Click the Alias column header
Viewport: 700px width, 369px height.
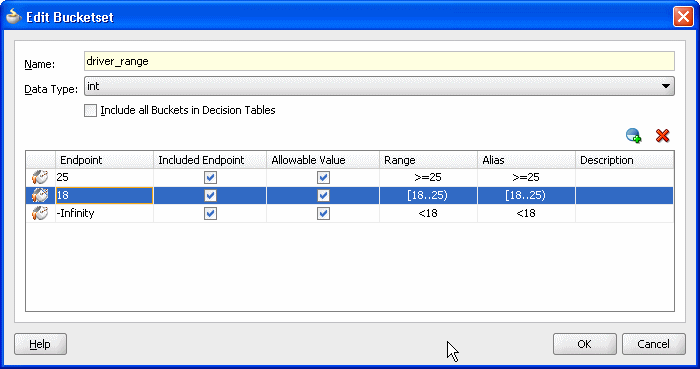coord(526,160)
